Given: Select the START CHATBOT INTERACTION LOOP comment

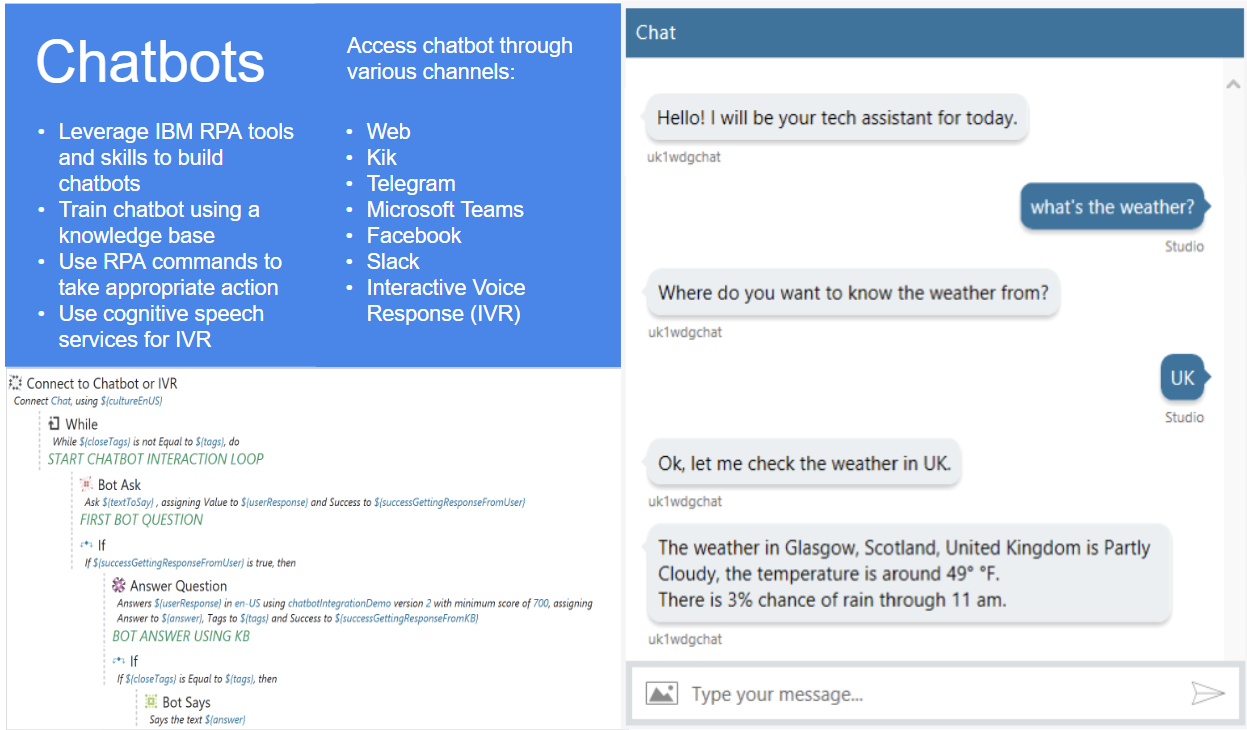Looking at the screenshot, I should coord(155,459).
